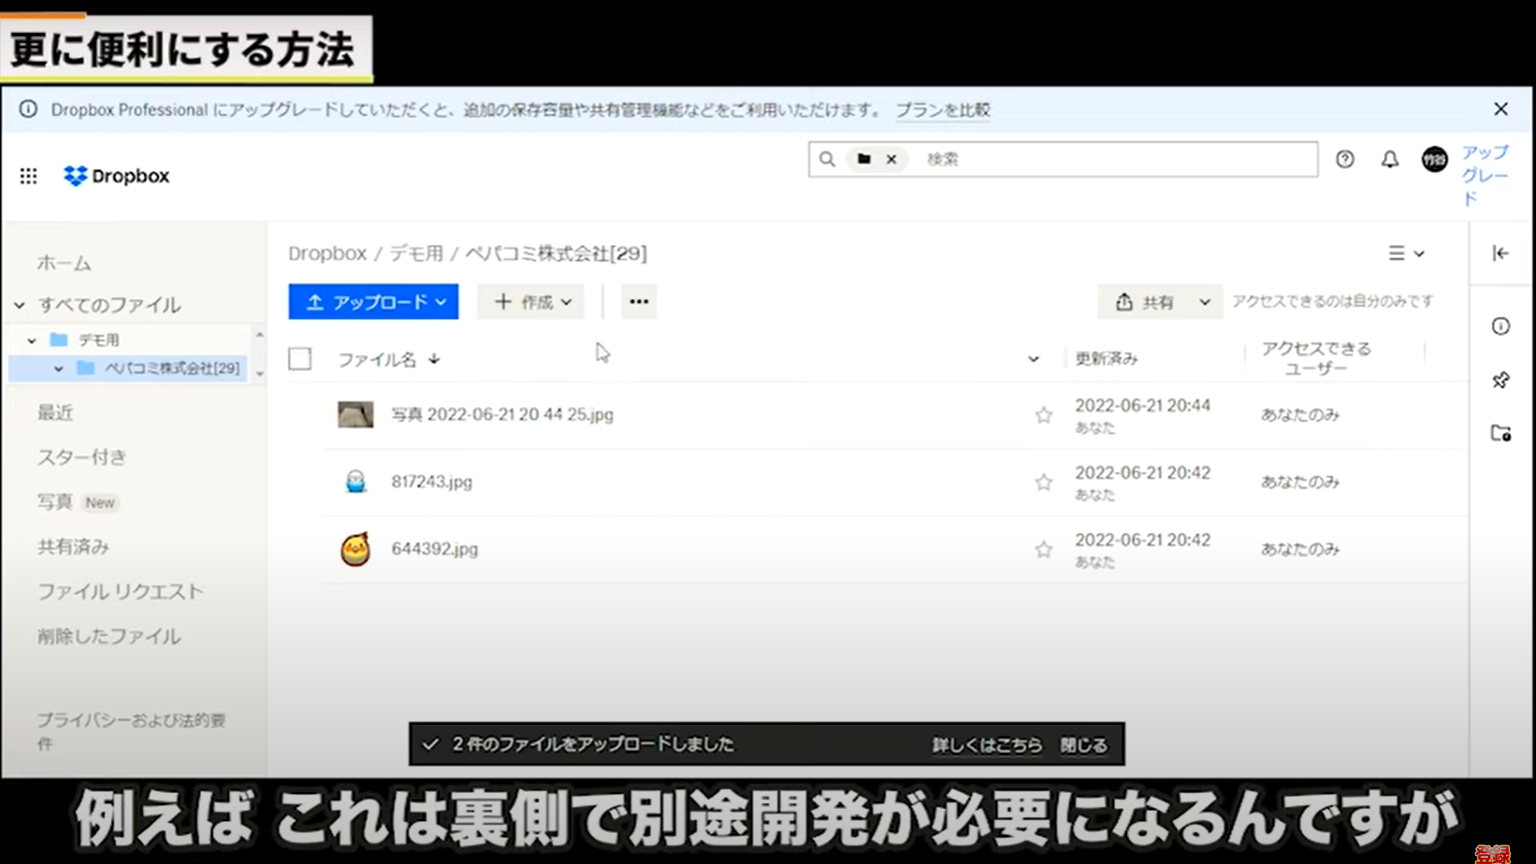Select ペパコミ株式会社[29] in the folder tree

(x=172, y=368)
